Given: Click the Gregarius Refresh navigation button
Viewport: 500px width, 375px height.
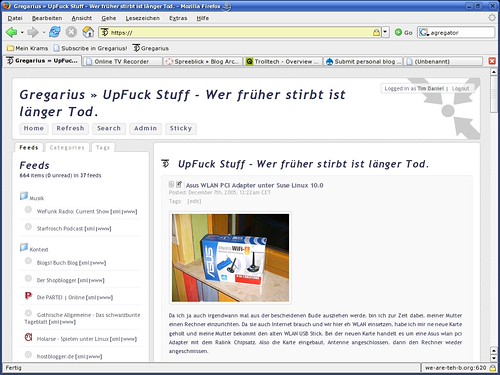Looking at the screenshot, I should (70, 128).
